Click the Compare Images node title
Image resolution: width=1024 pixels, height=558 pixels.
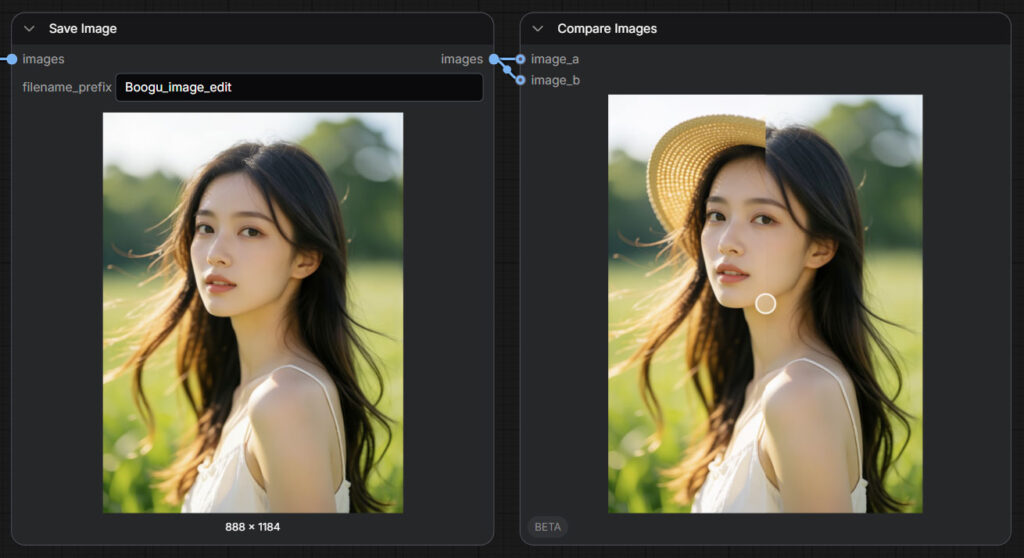pyautogui.click(x=607, y=29)
